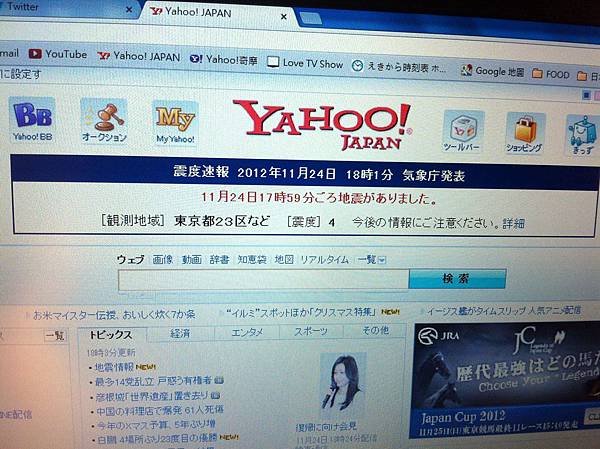Open the きっず robot icon
The image size is (600, 449).
582,135
